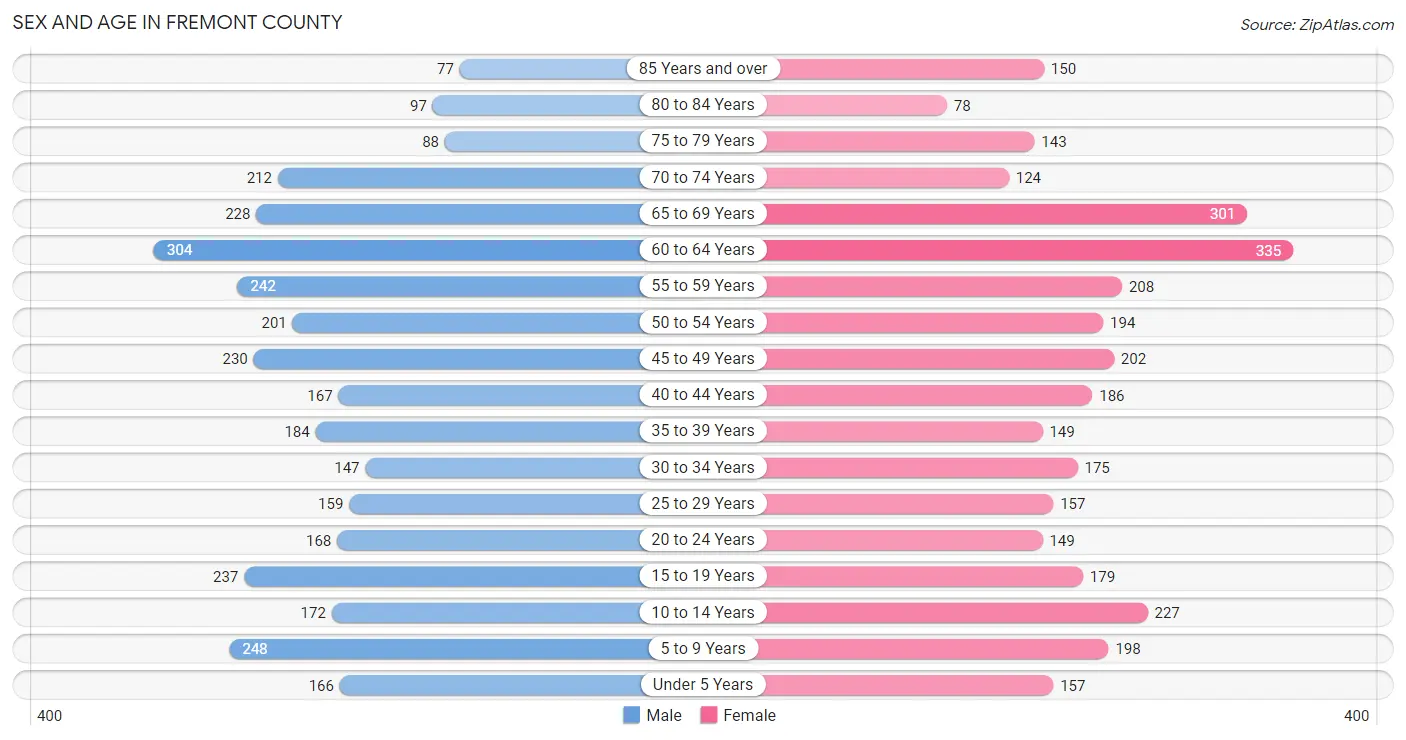Click the blue Male legend swatch
The image size is (1406, 740).
click(631, 715)
